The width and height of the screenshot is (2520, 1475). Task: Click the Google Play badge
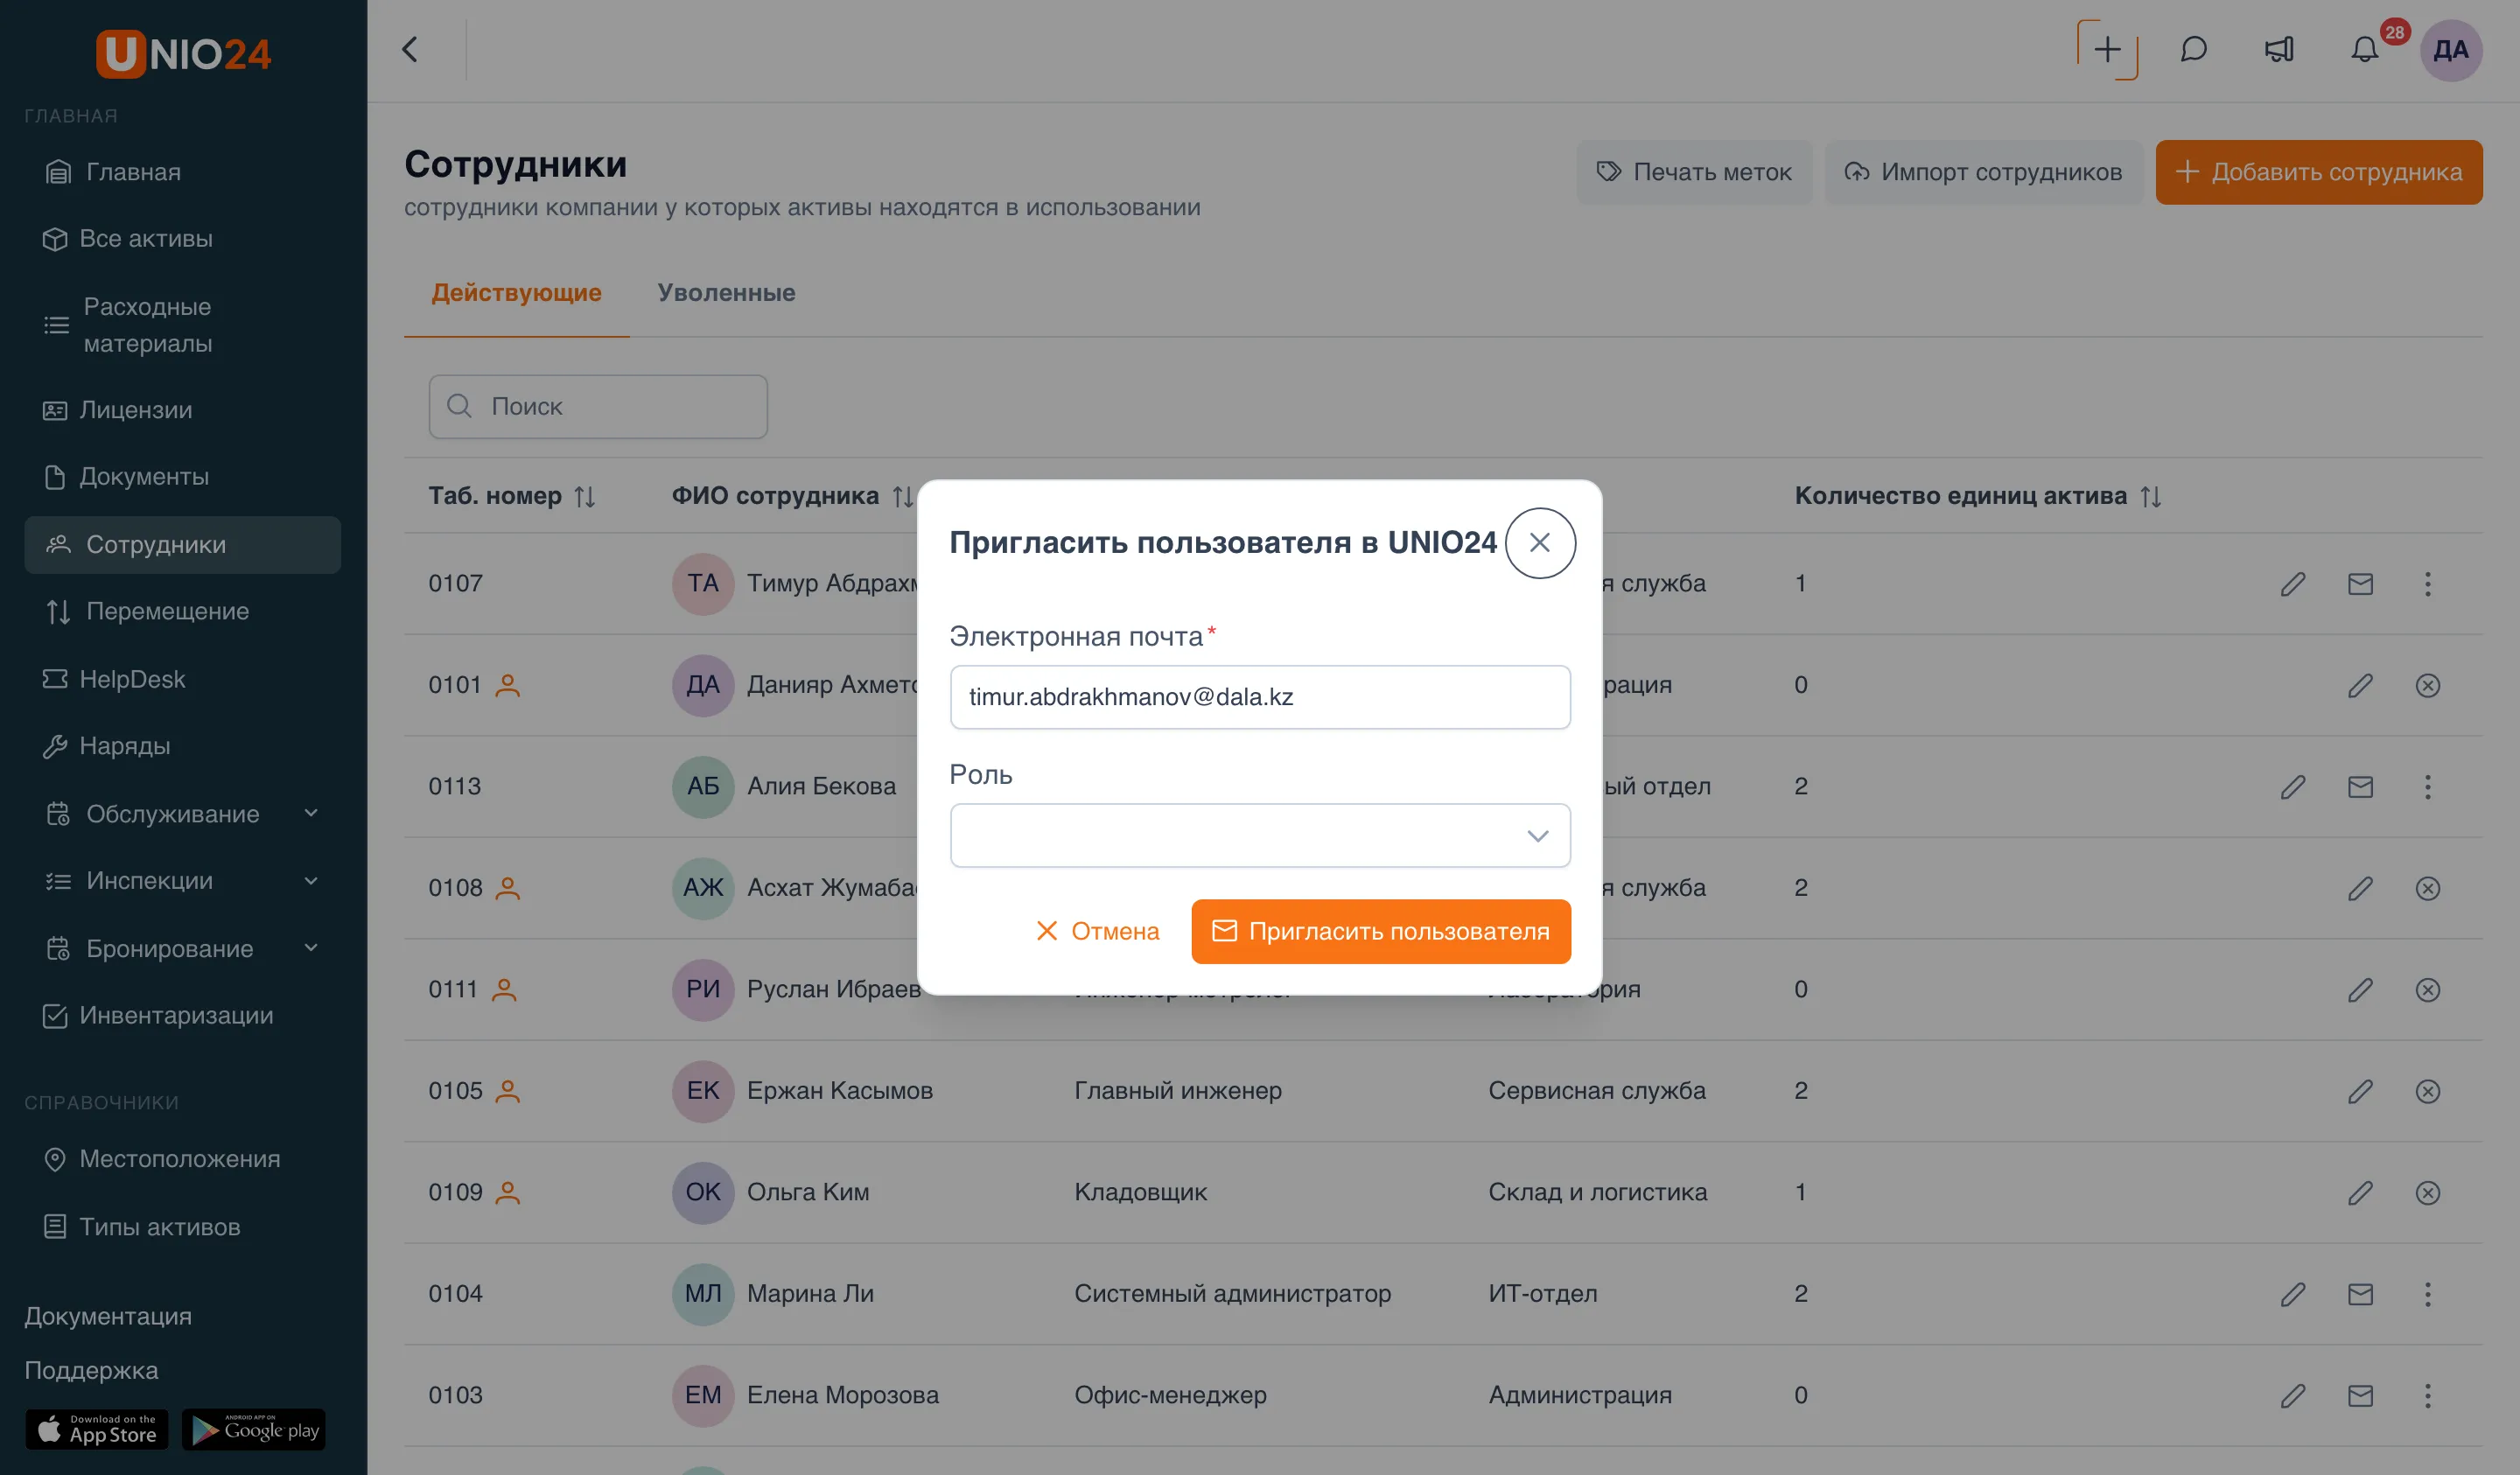254,1430
